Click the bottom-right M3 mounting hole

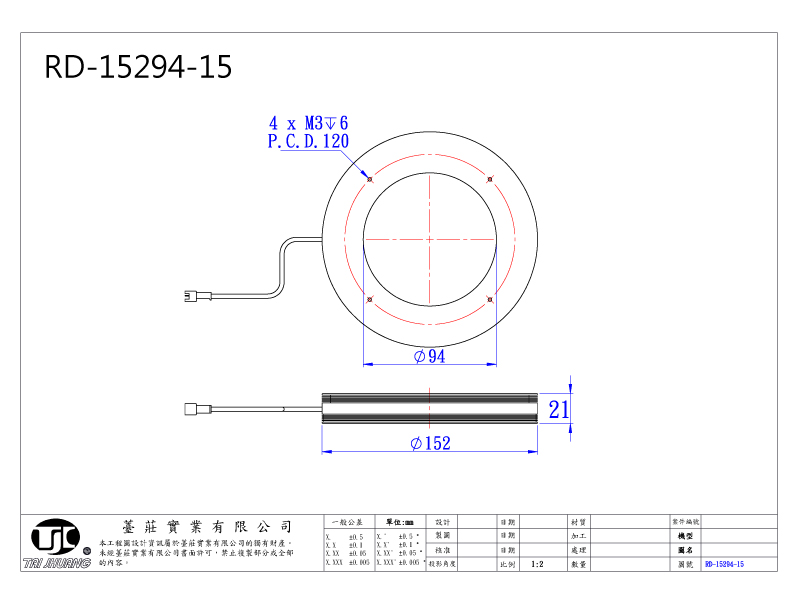489,298
